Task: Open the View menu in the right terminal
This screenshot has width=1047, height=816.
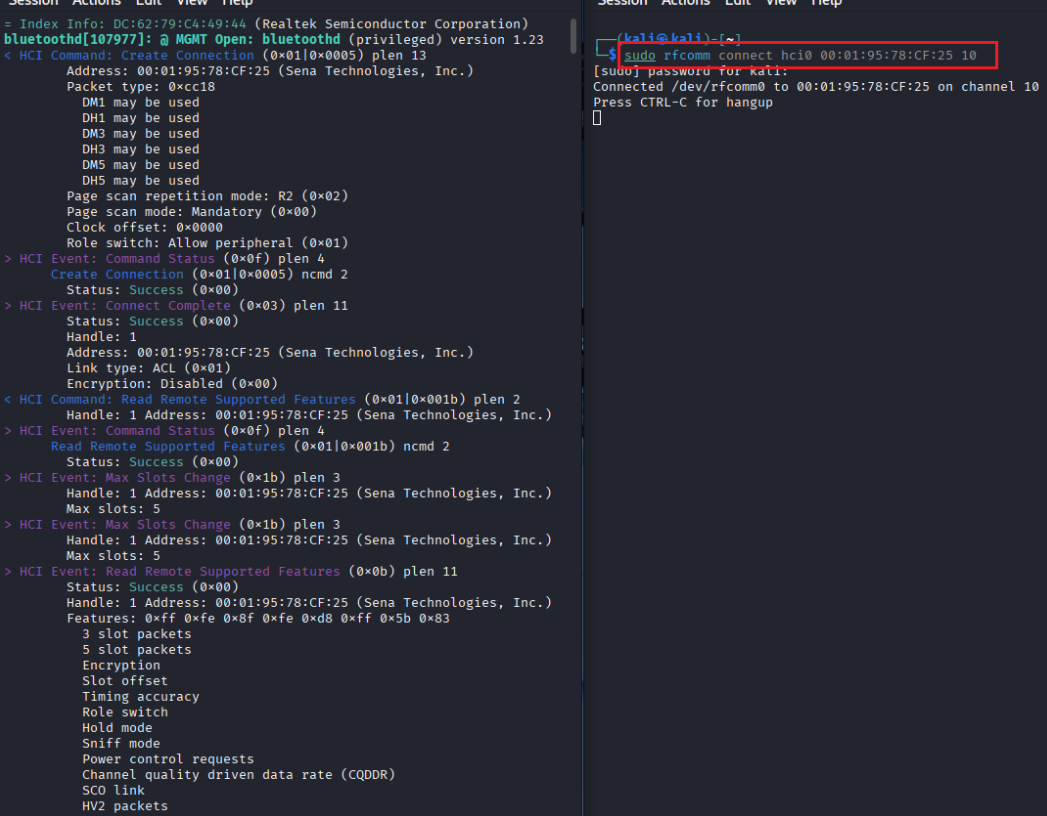Action: [780, 3]
